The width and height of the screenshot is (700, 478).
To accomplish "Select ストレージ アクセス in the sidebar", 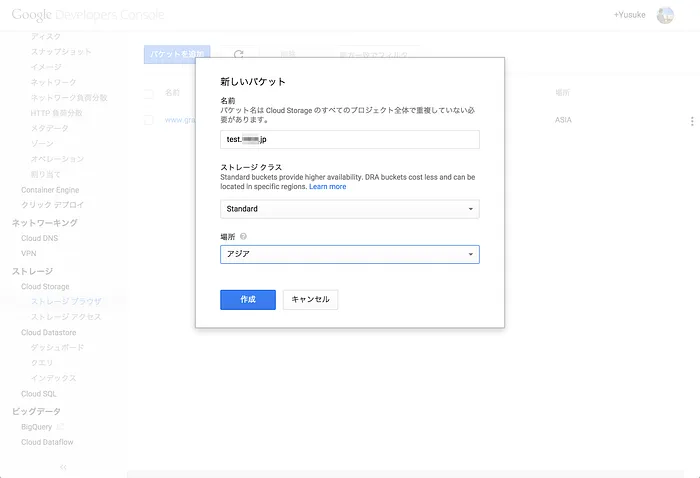I will [x=66, y=317].
